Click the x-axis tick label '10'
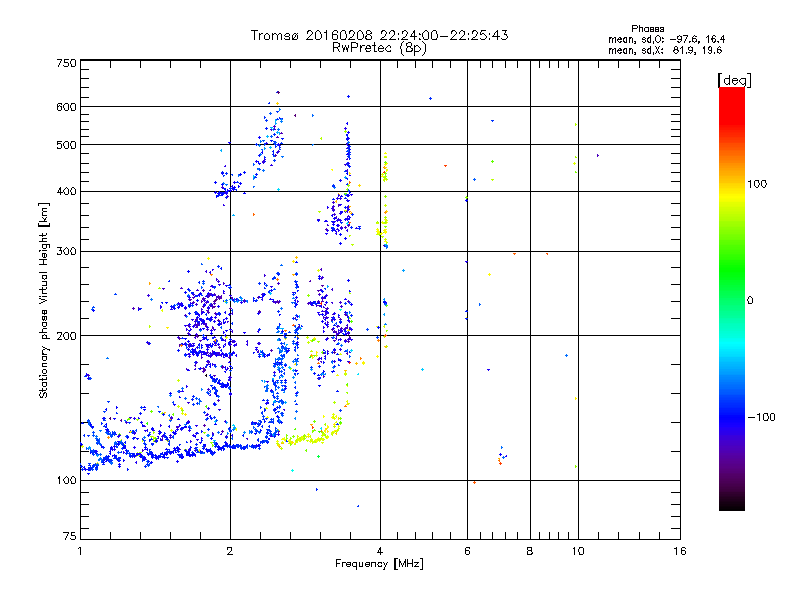The image size is (800, 600). point(578,551)
